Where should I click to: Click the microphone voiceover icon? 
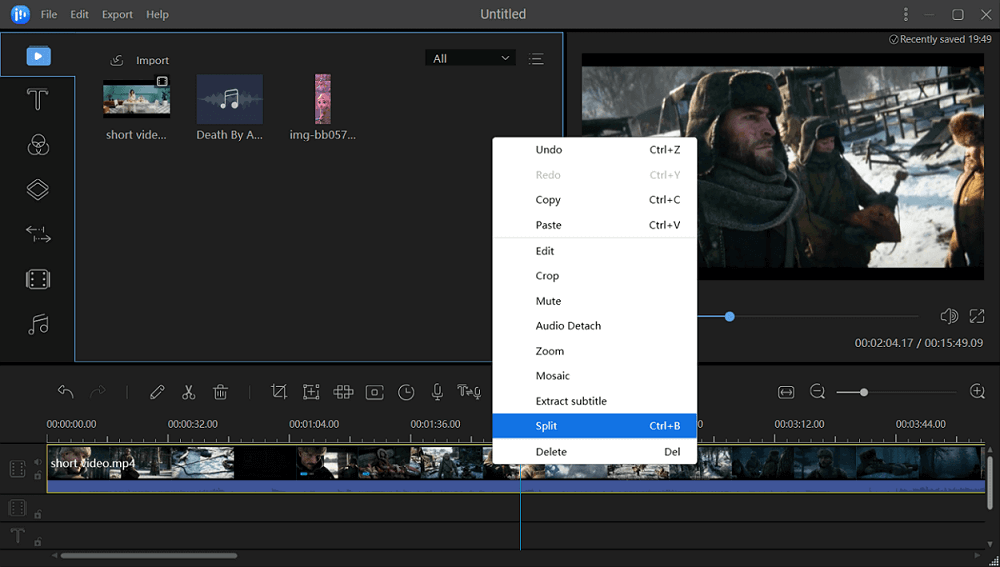pyautogui.click(x=437, y=392)
